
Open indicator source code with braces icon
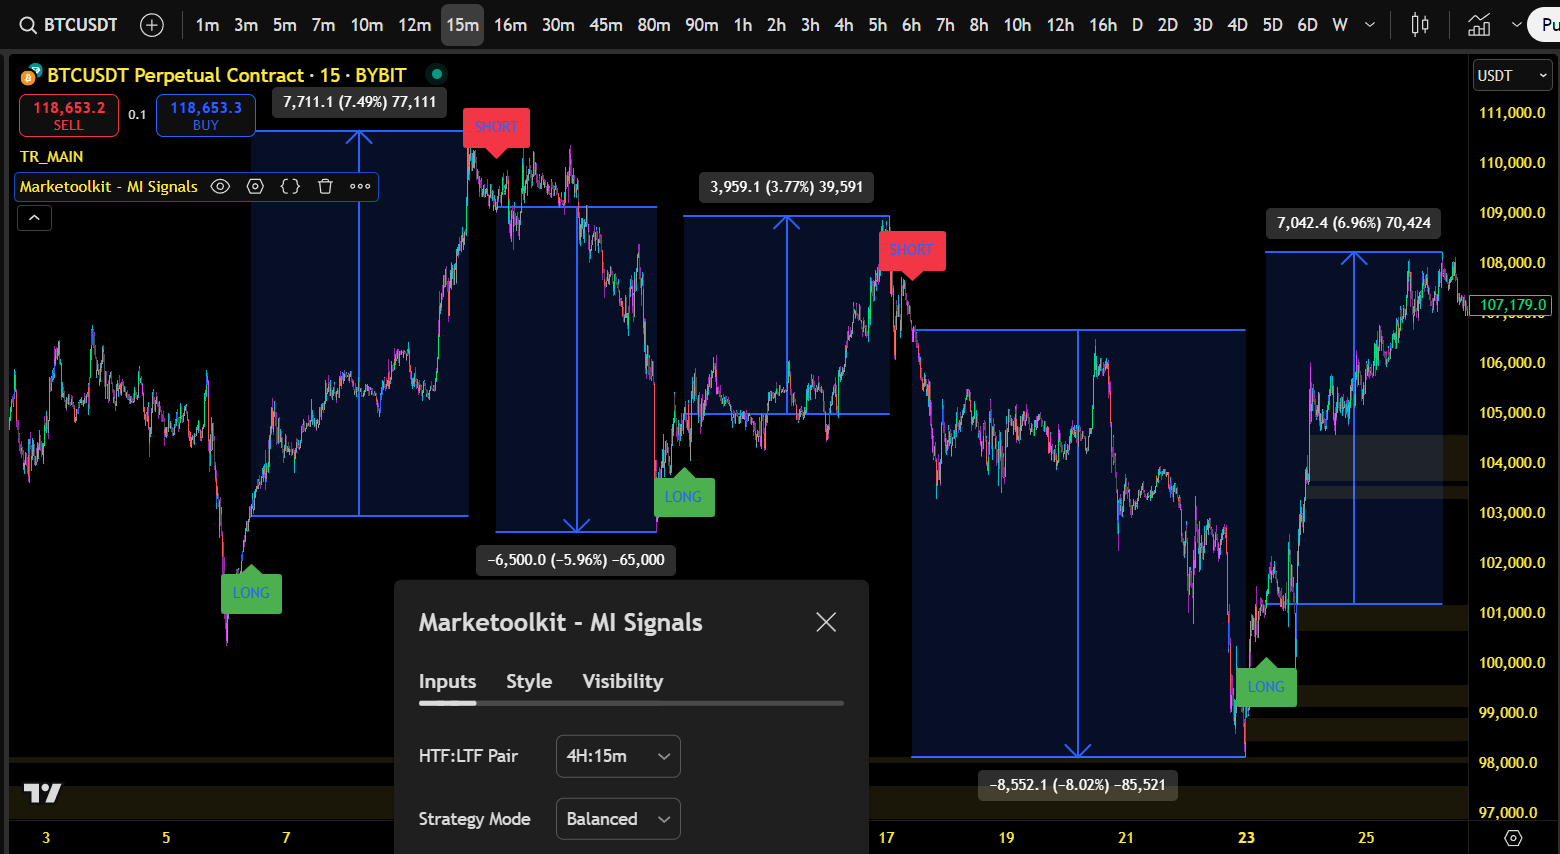[289, 186]
